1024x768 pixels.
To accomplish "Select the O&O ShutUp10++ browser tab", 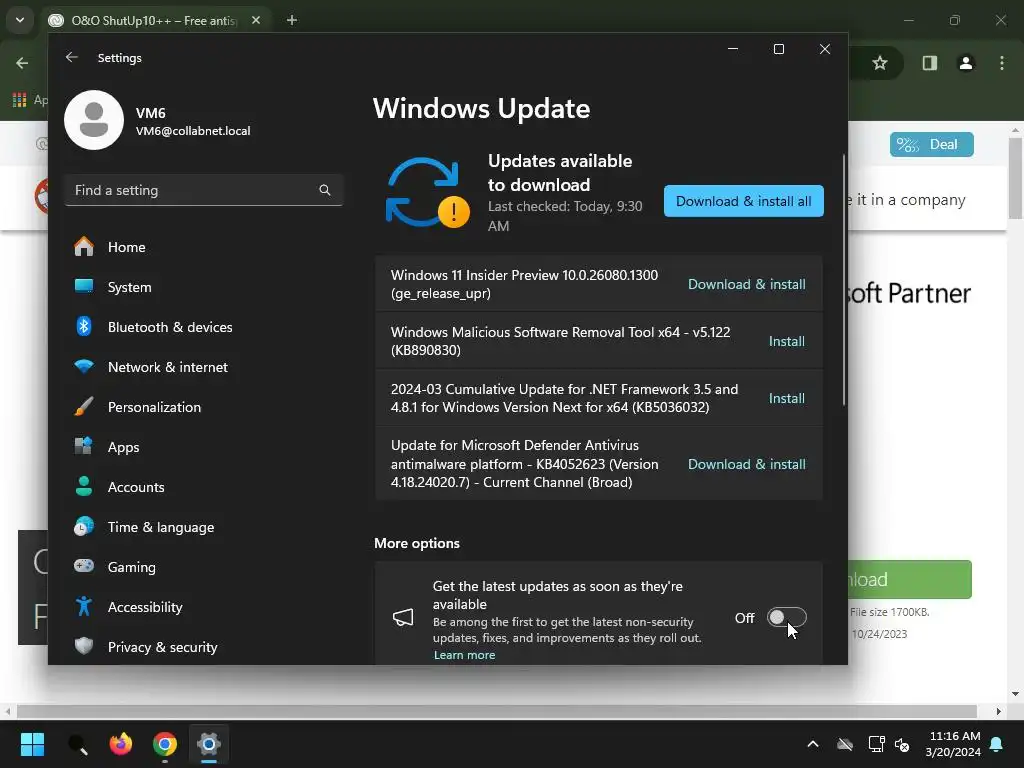I will coord(155,20).
